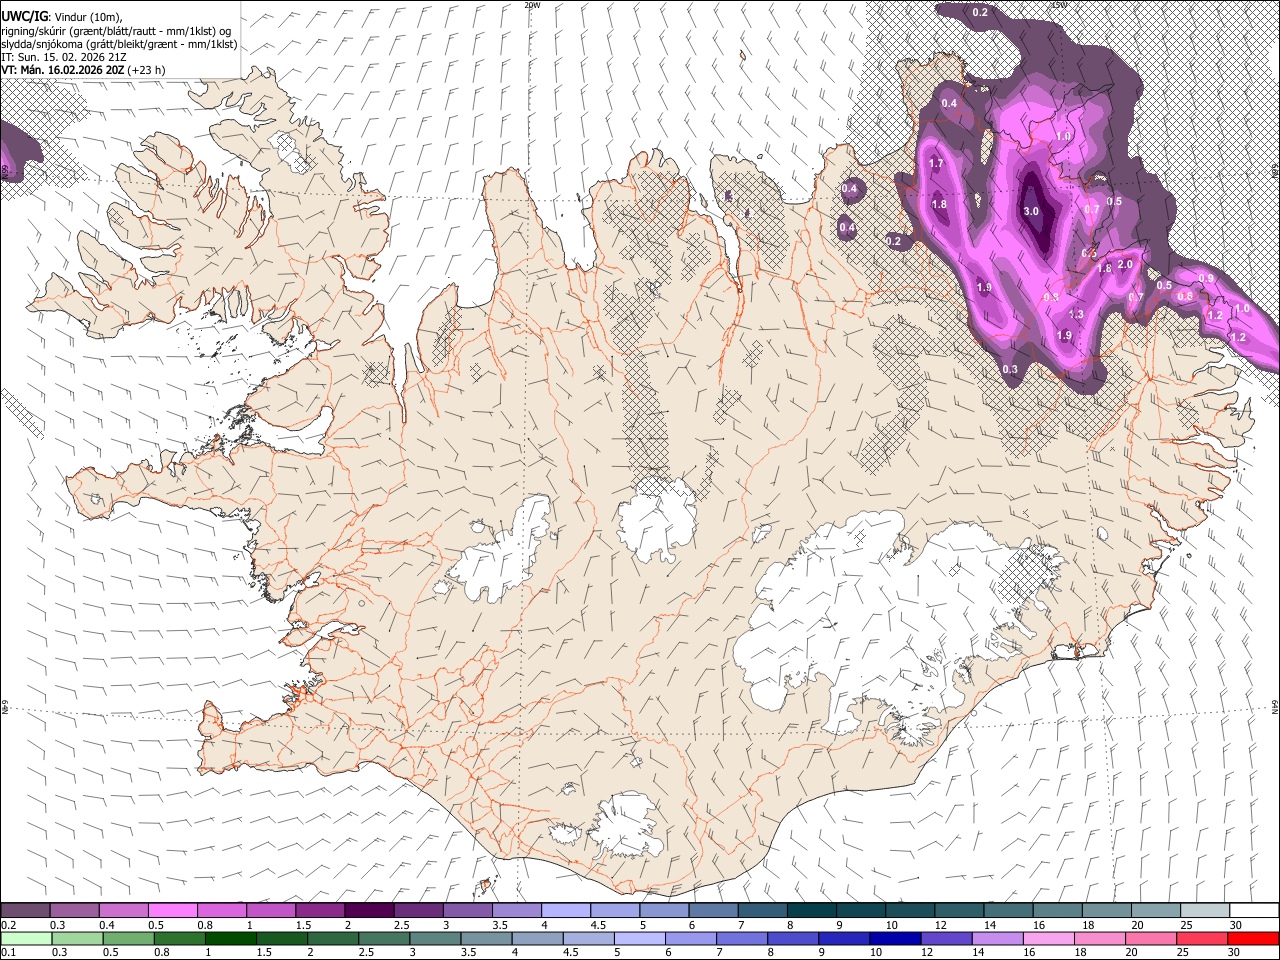Pick the light pink swatch at 16 in bottom legend row
Viewport: 1280px width, 960px height.
(1049, 938)
